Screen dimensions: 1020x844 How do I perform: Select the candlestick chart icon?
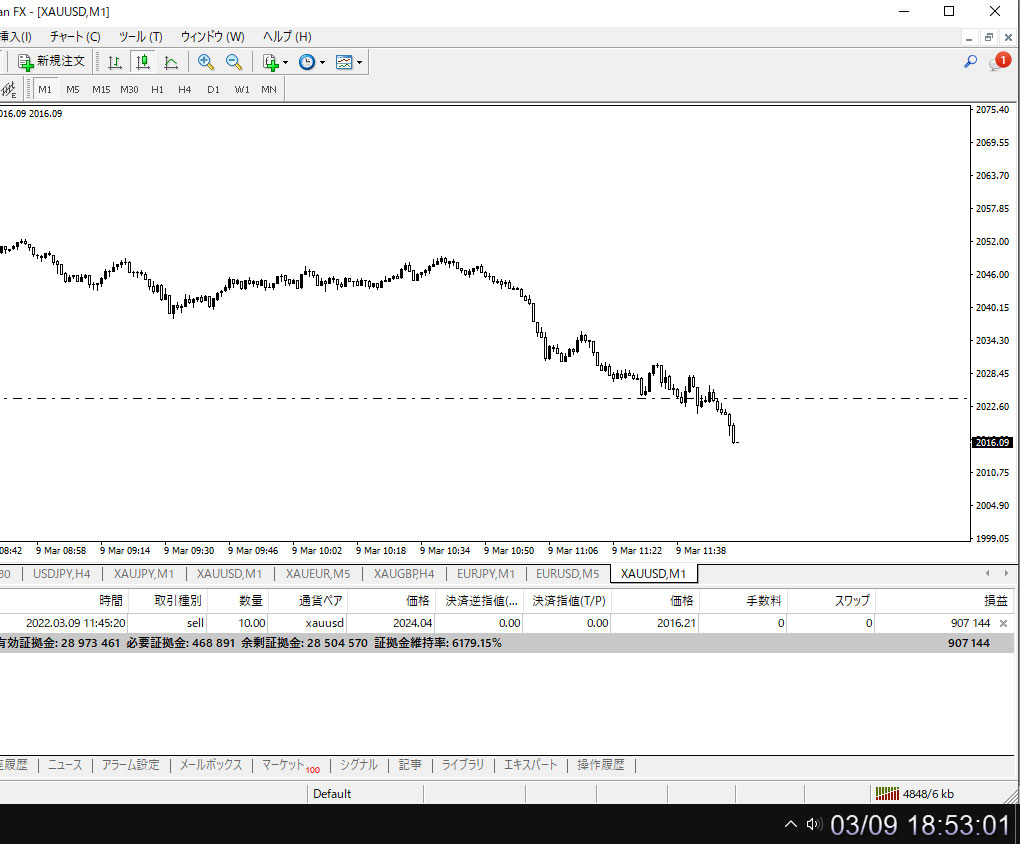[143, 62]
